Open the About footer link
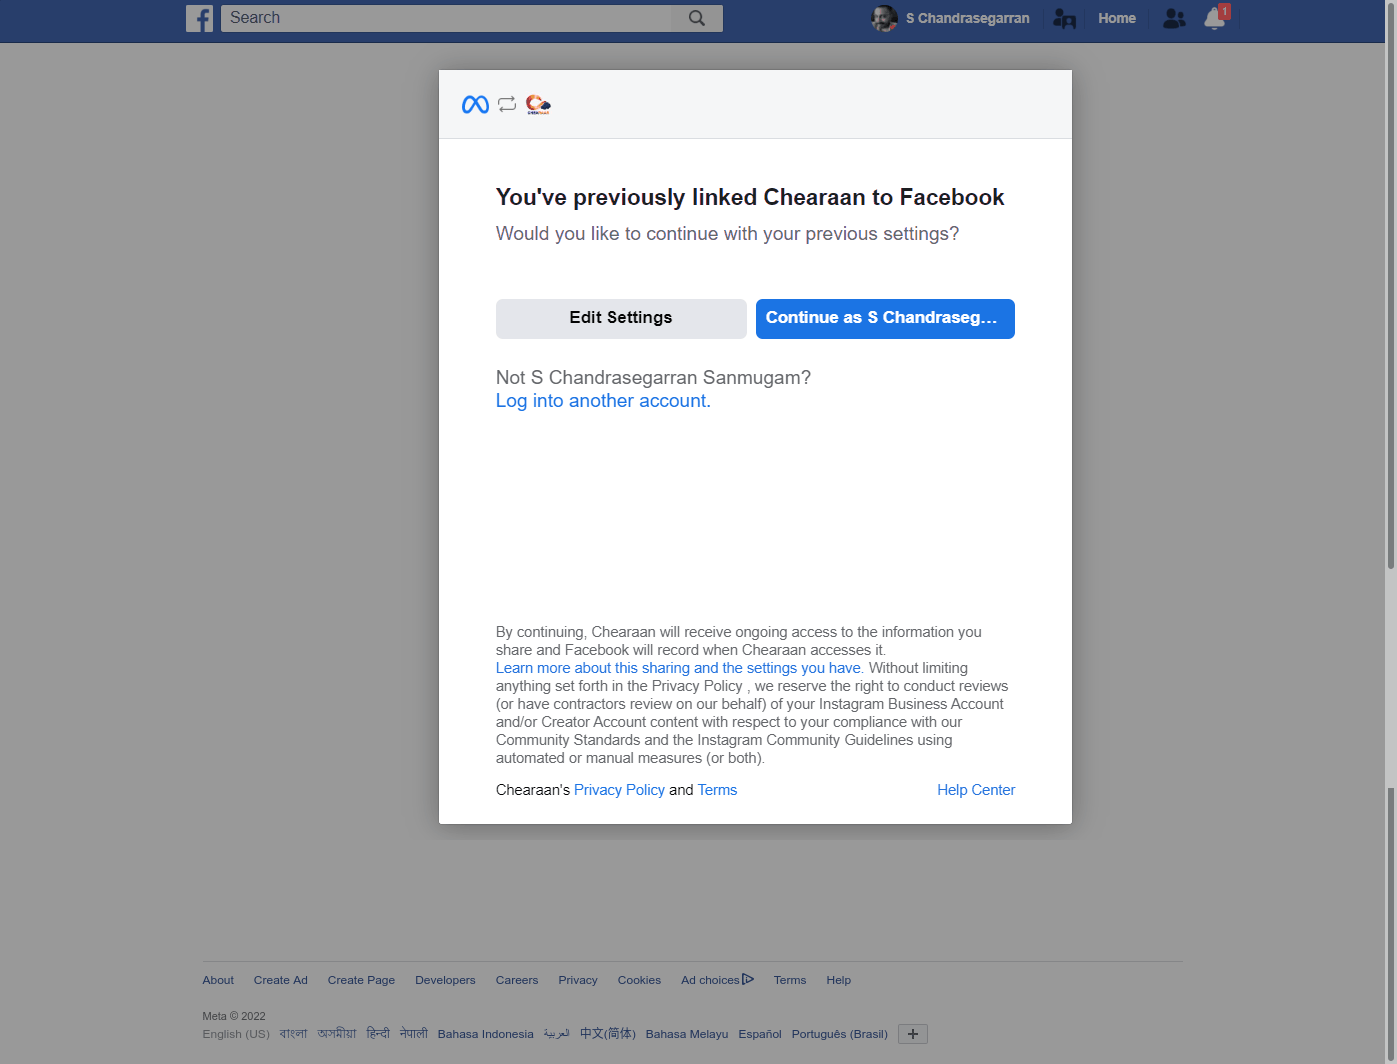The height and width of the screenshot is (1064, 1397). click(218, 980)
